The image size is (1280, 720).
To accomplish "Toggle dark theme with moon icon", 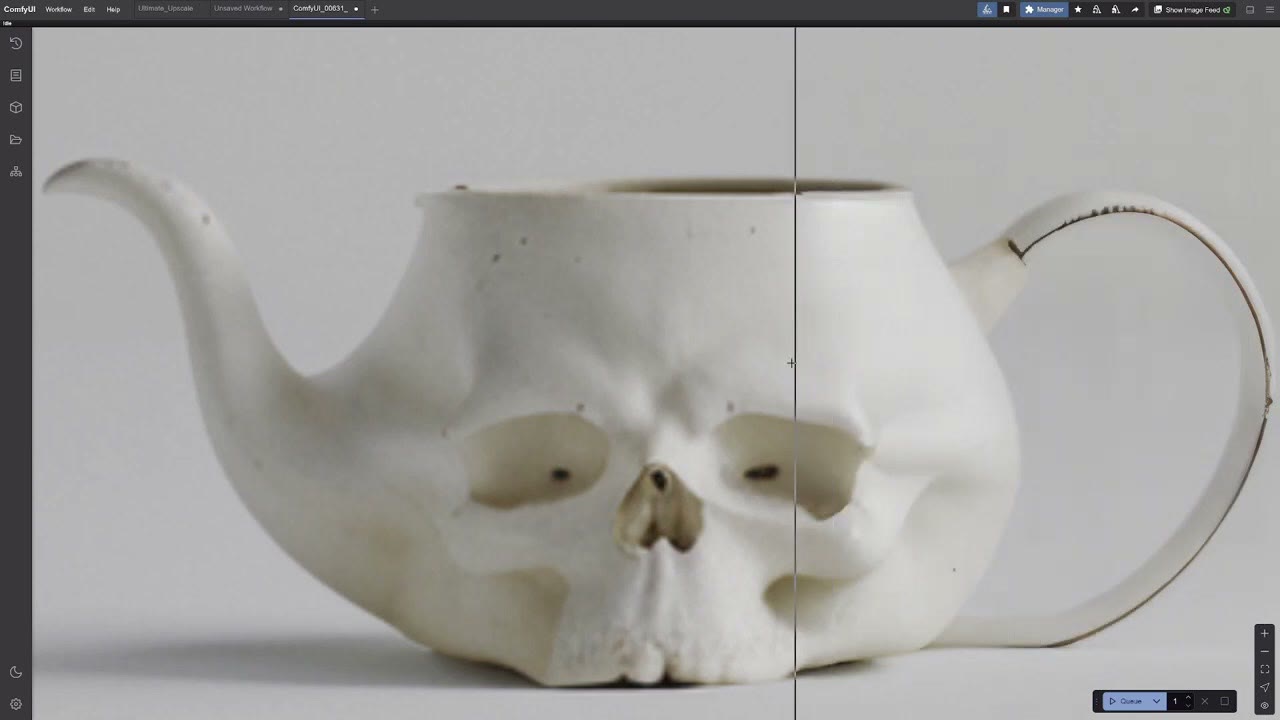I will (16, 672).
